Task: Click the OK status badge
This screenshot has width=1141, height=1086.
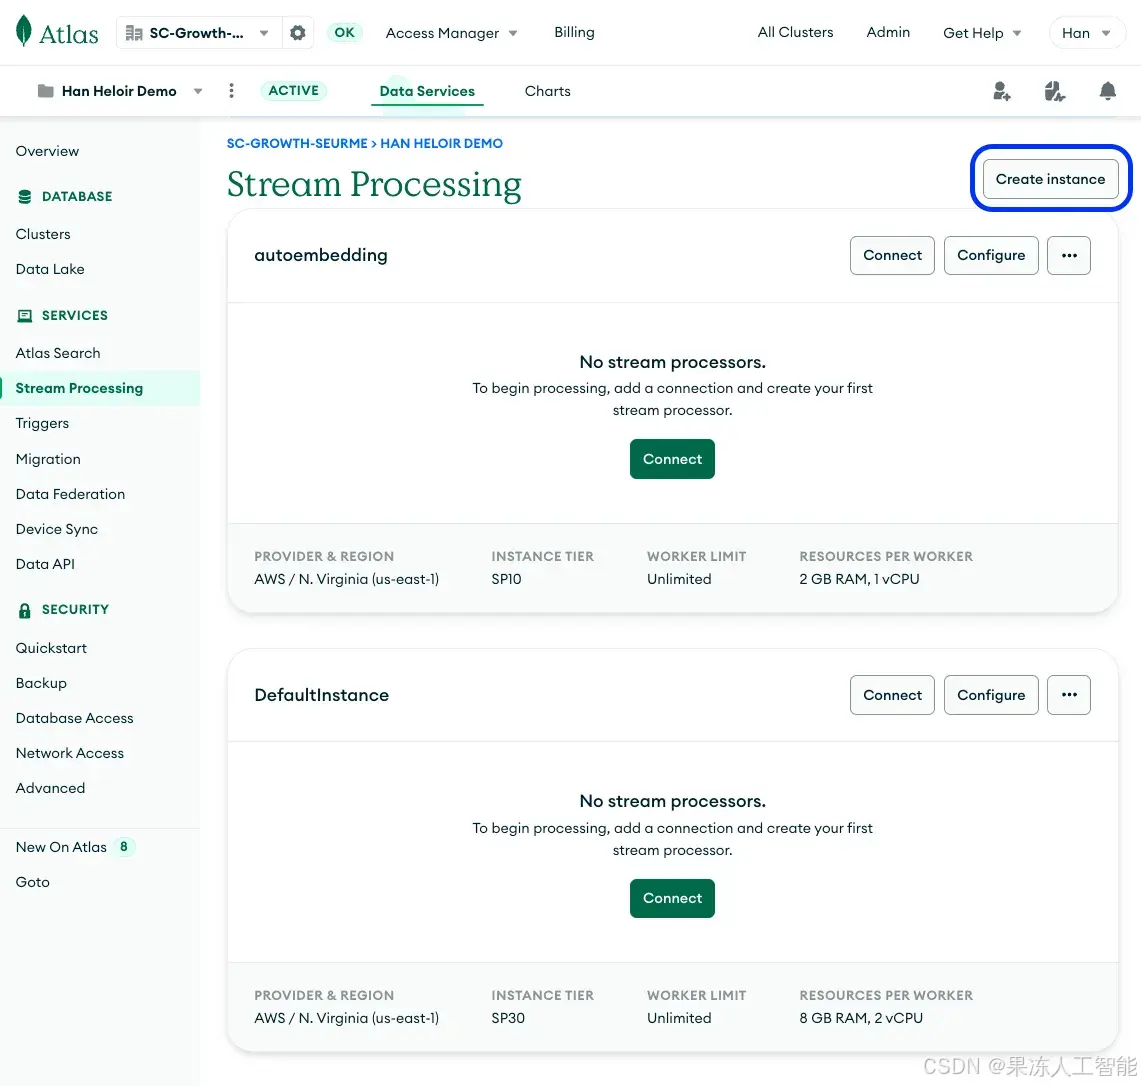Action: tap(344, 32)
